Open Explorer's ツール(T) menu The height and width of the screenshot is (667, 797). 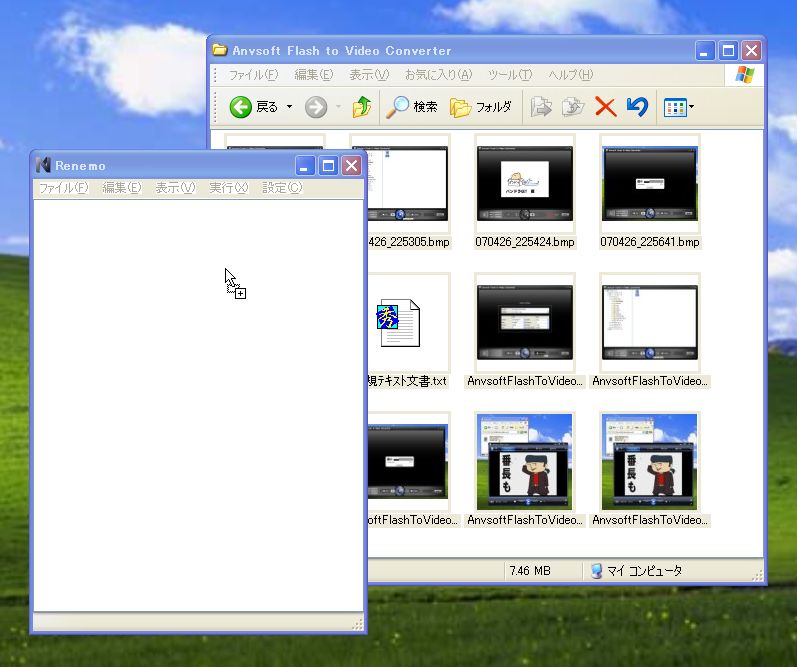coord(510,75)
